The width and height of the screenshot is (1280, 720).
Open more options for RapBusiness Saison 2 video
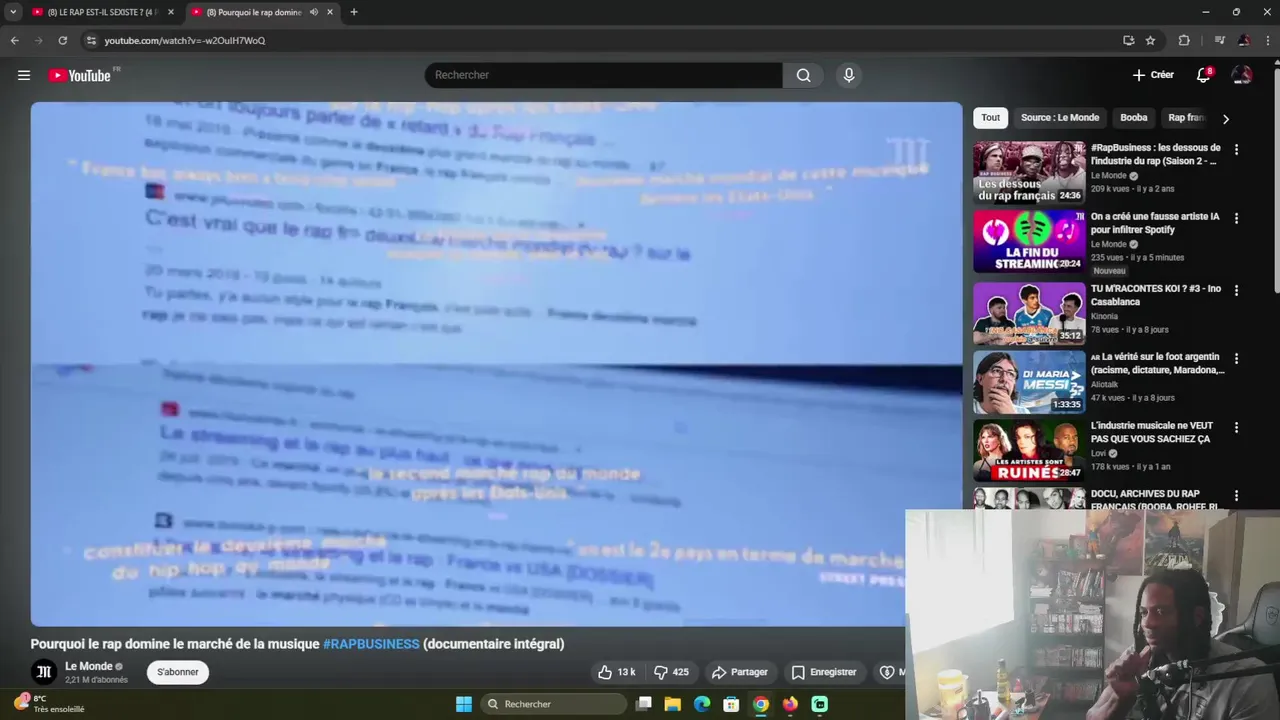(1236, 150)
